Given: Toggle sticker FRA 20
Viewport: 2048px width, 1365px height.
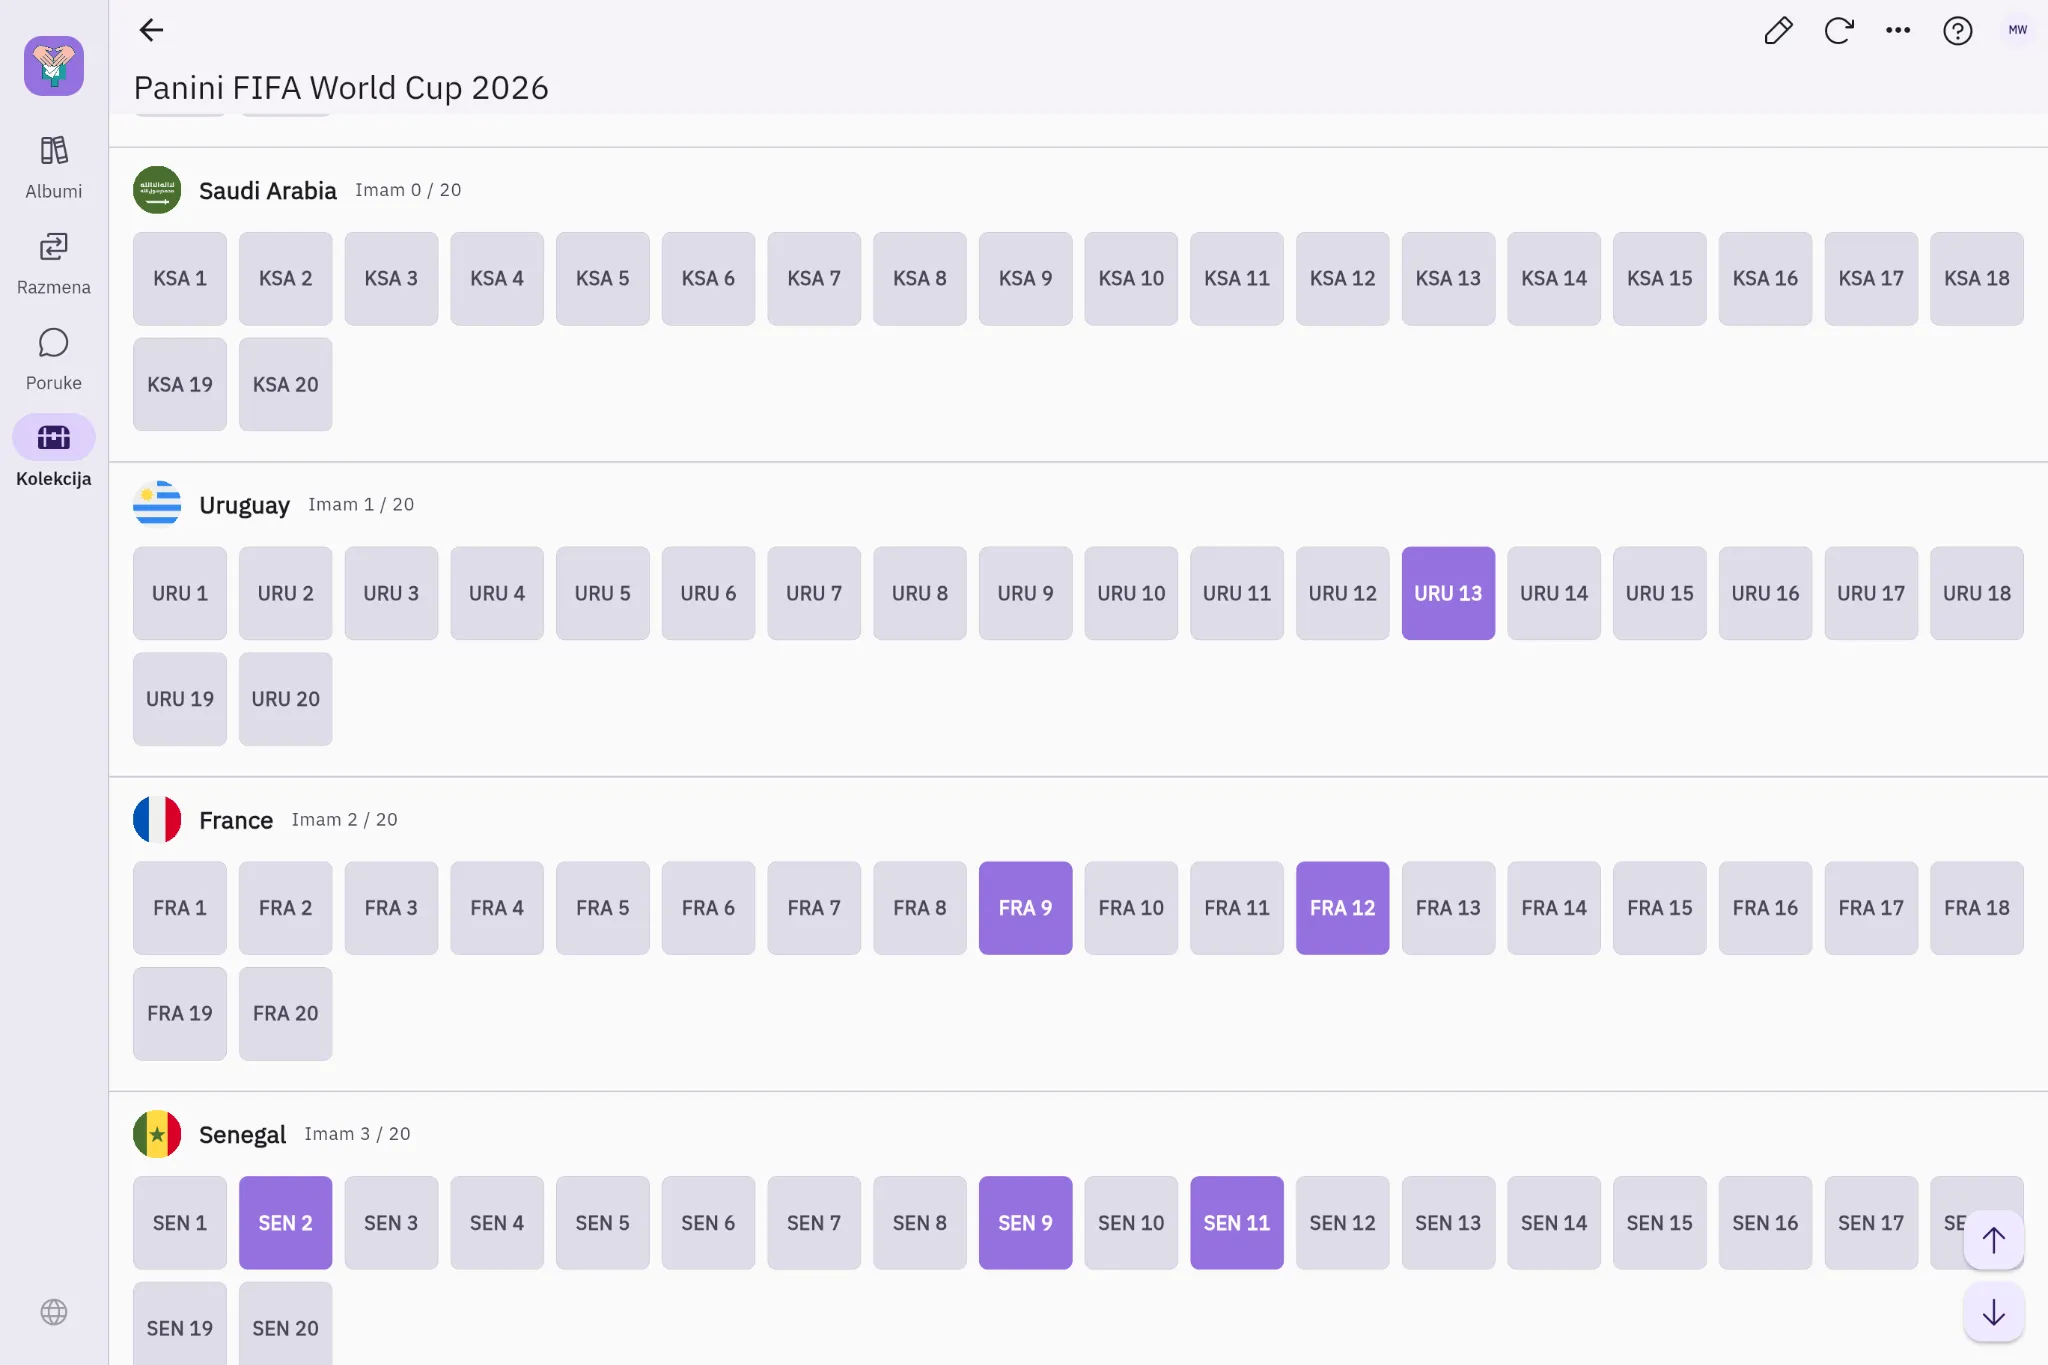Looking at the screenshot, I should click(x=285, y=1014).
